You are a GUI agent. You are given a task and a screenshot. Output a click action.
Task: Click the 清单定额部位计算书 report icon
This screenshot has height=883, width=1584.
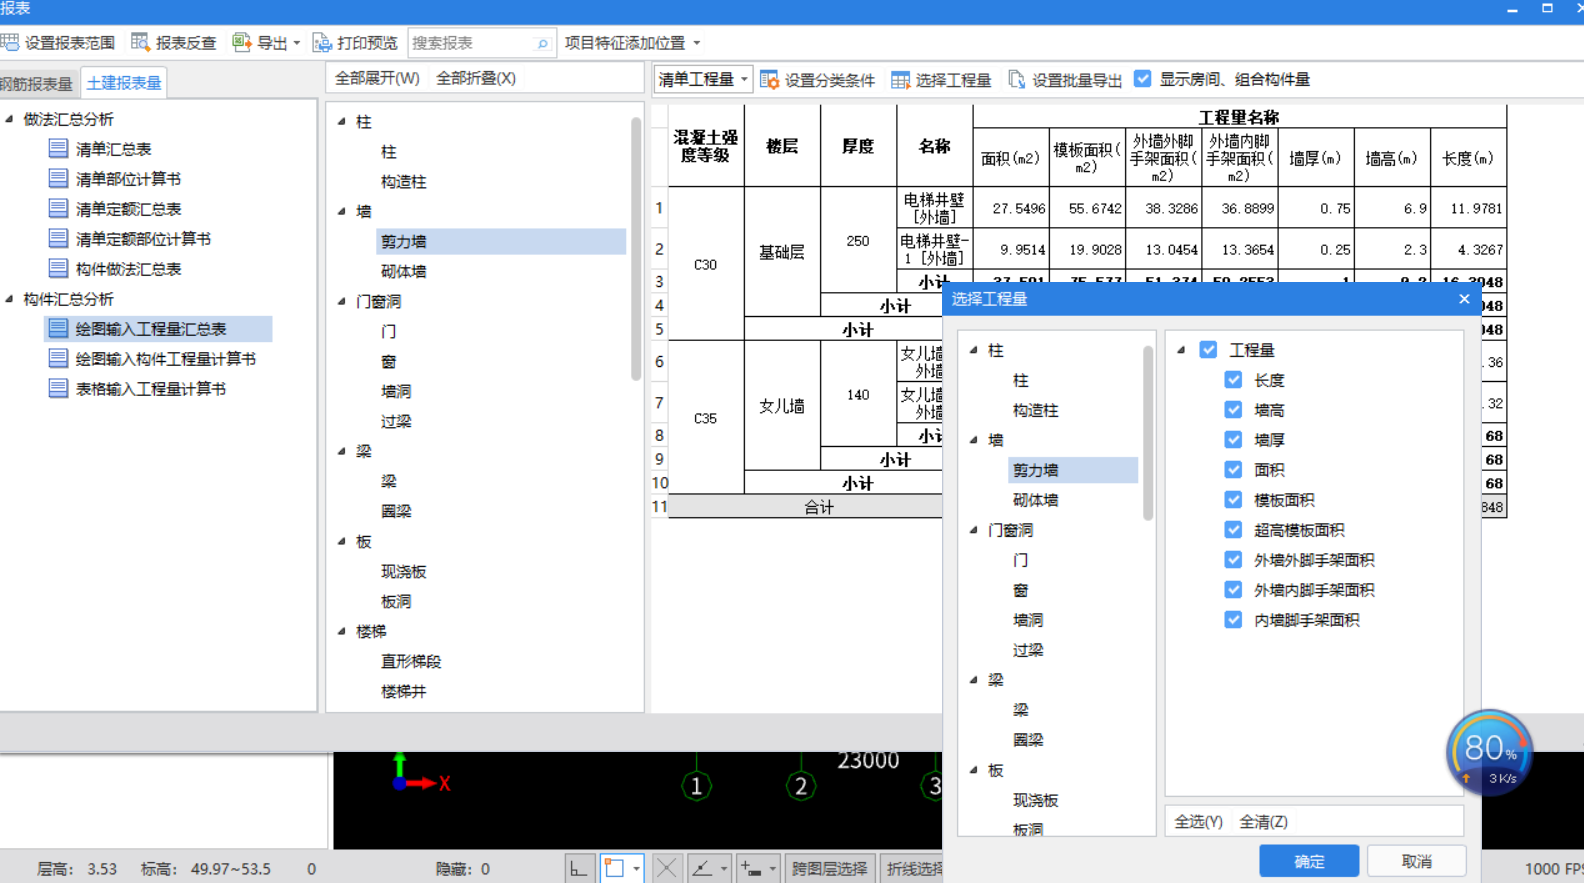58,239
